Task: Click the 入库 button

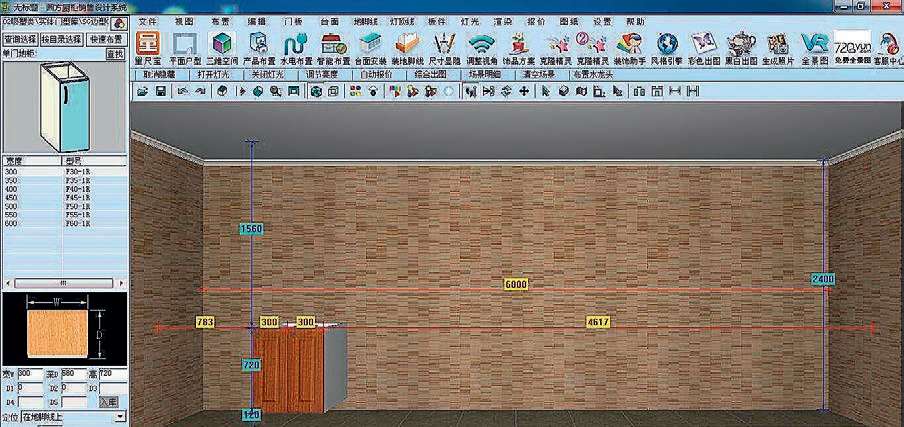Action: pyautogui.click(x=109, y=402)
